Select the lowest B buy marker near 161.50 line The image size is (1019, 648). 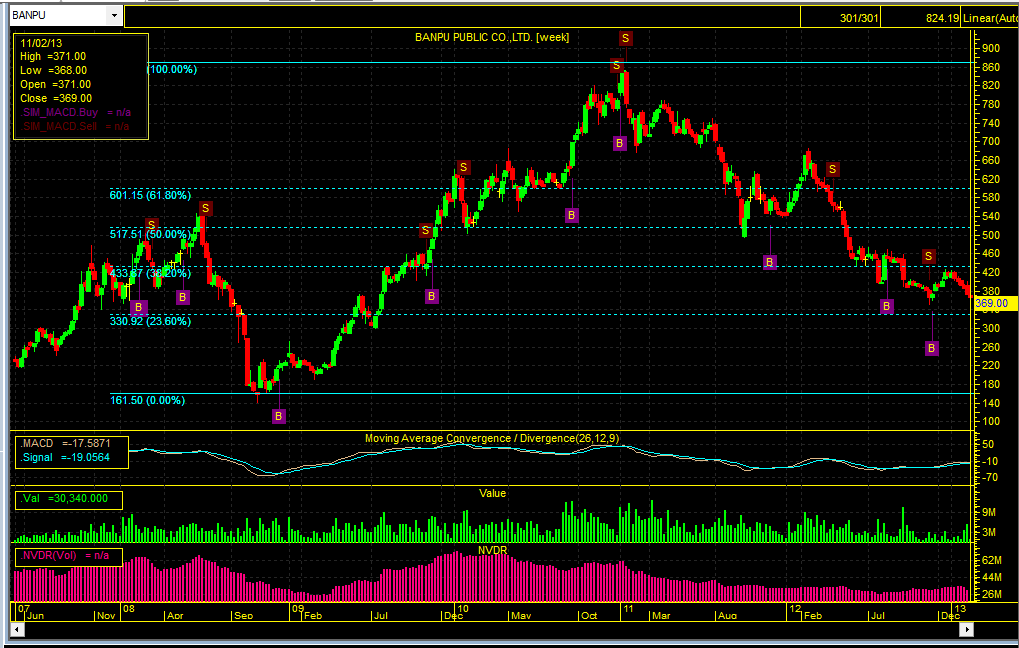point(279,416)
